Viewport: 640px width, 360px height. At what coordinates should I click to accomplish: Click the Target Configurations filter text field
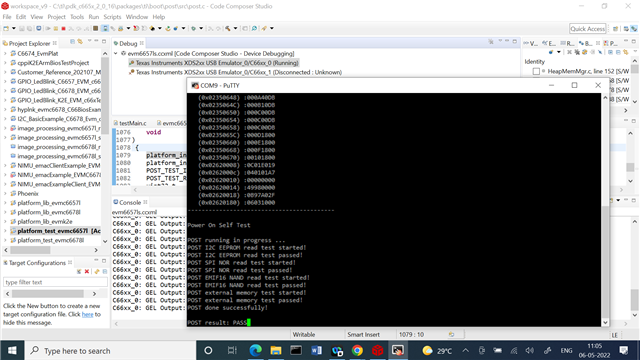click(x=55, y=282)
